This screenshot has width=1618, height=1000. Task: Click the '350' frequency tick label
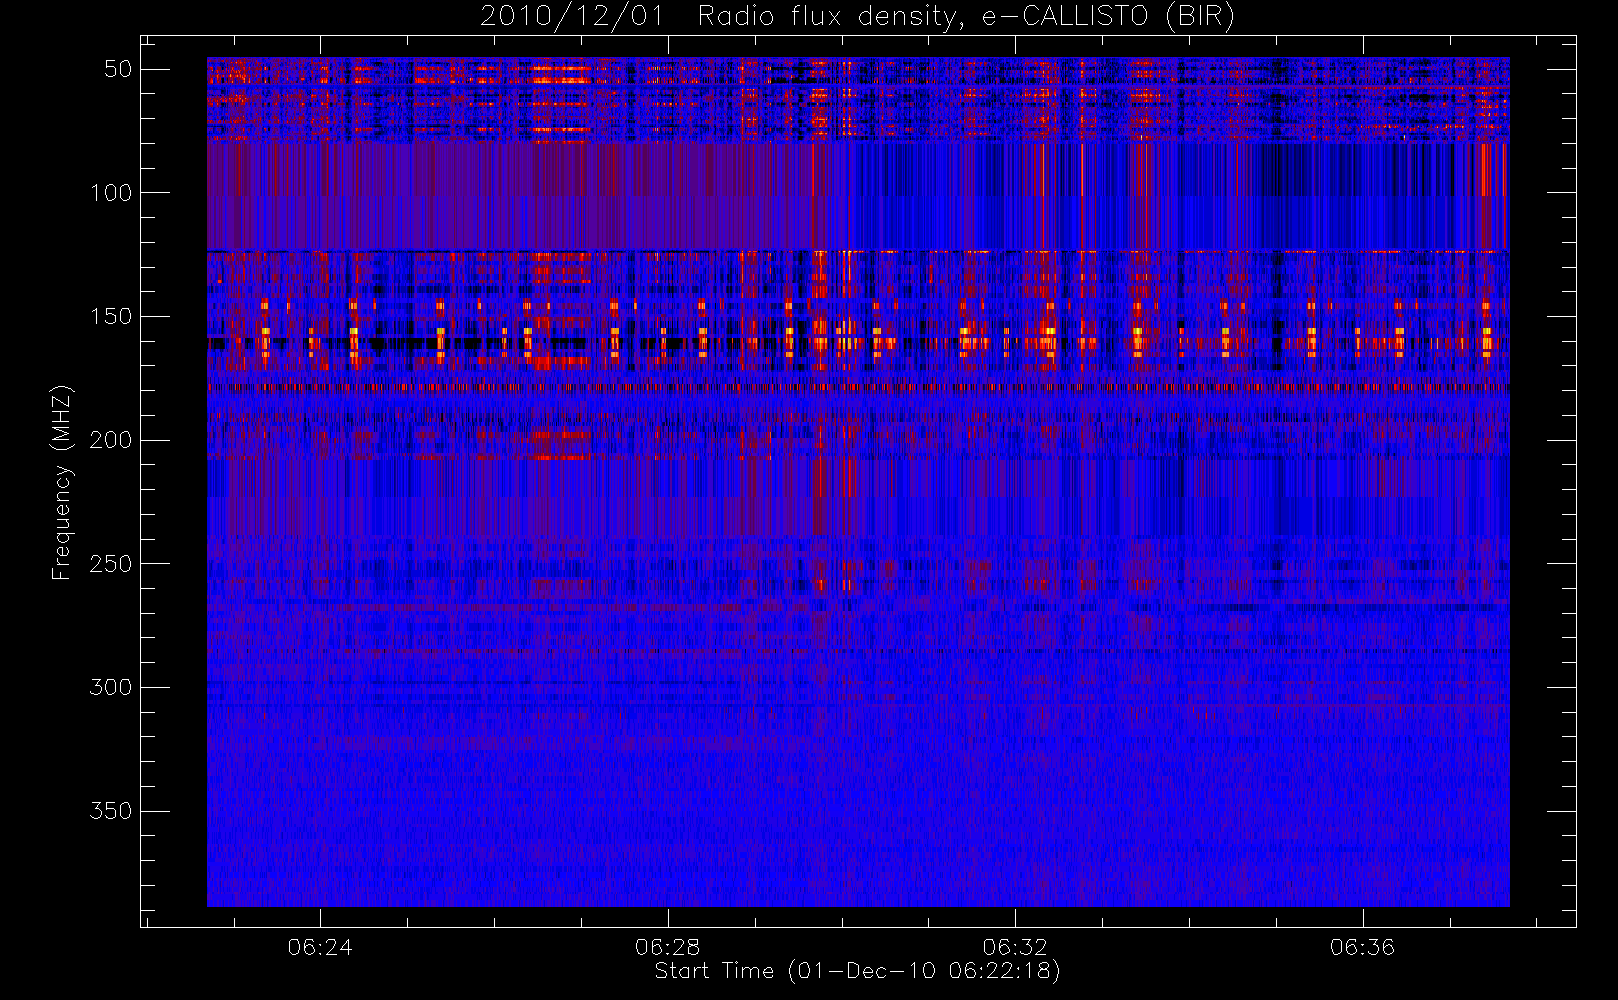(111, 811)
